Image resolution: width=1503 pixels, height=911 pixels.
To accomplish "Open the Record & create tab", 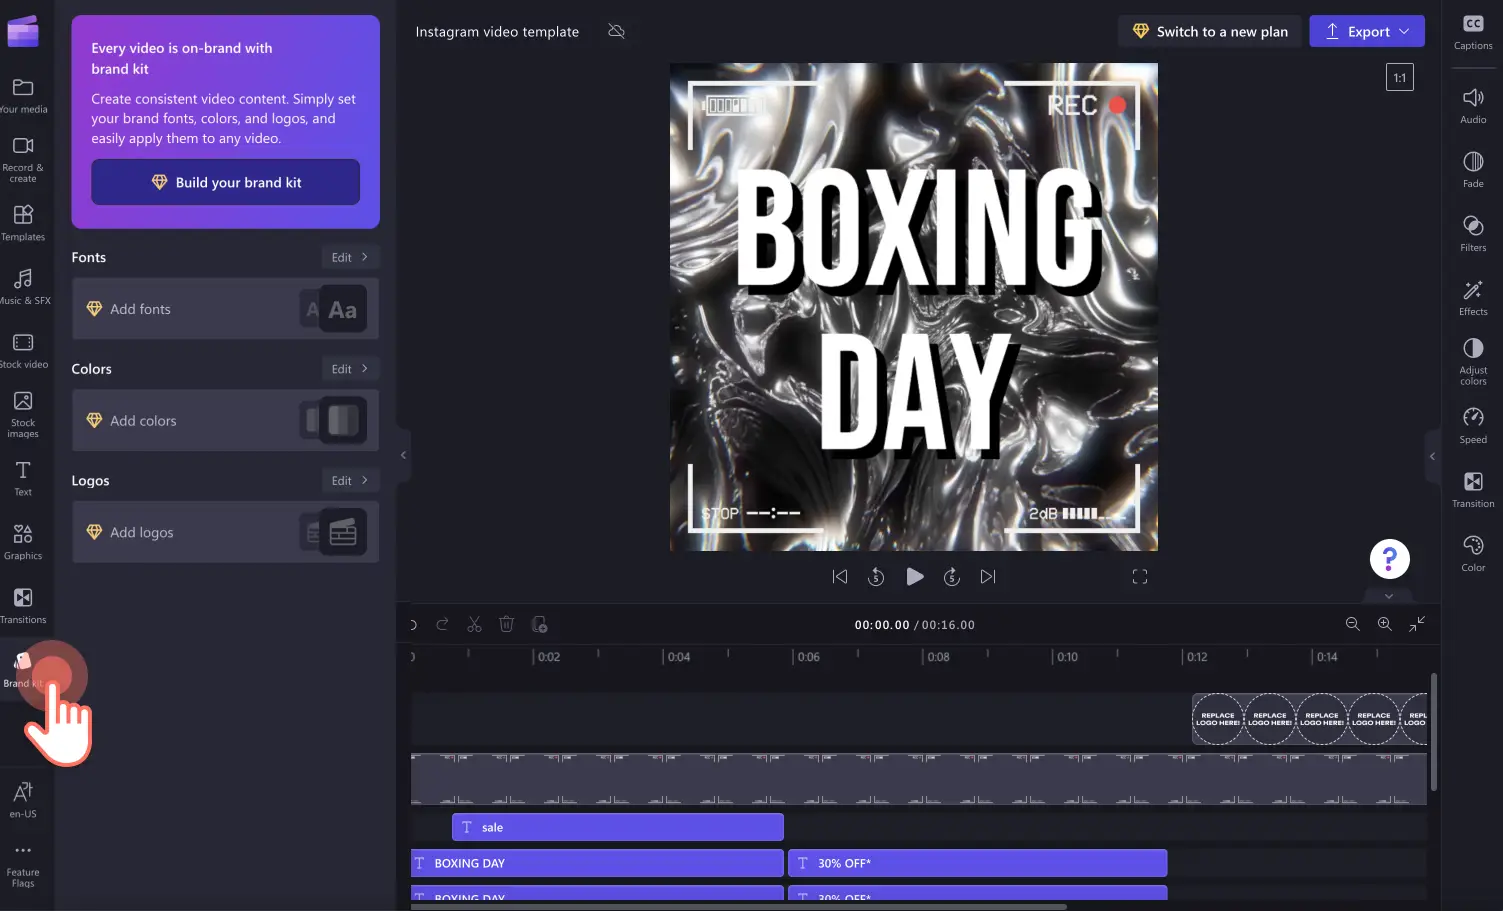I will tap(23, 159).
